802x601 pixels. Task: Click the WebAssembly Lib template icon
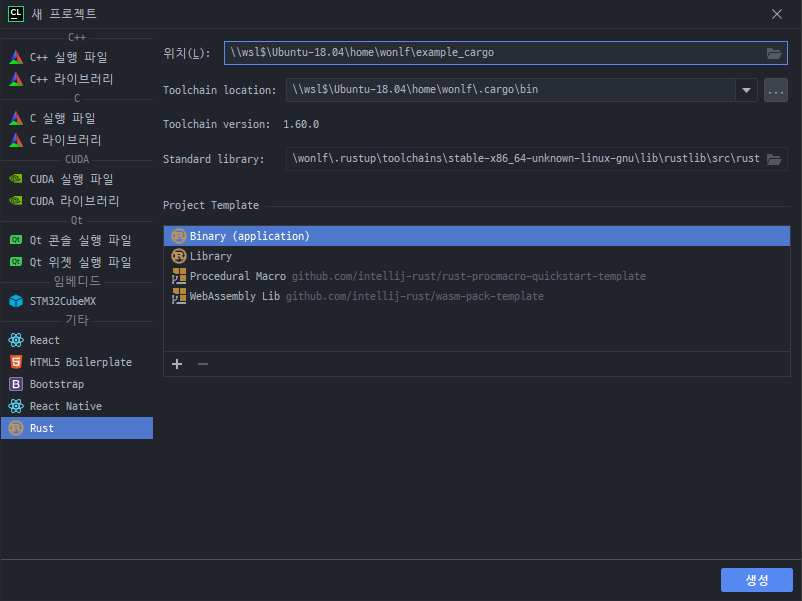pyautogui.click(x=179, y=296)
